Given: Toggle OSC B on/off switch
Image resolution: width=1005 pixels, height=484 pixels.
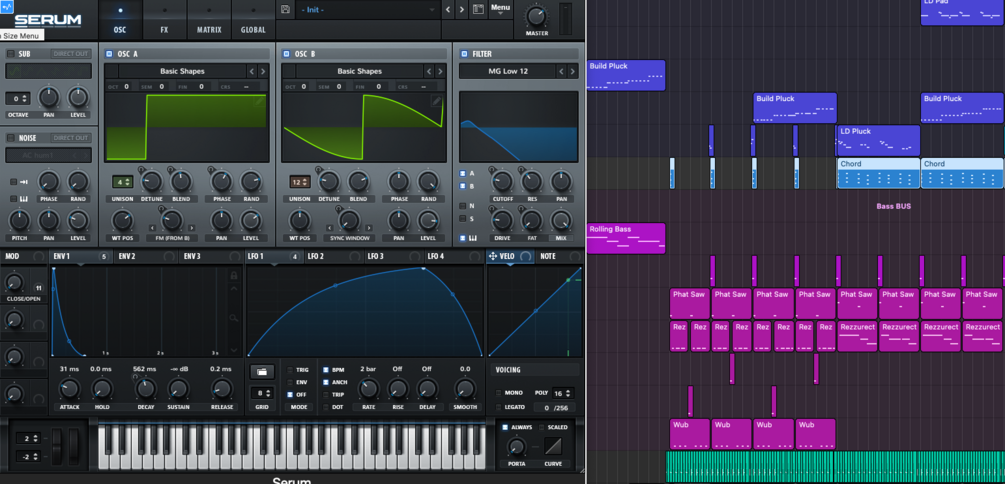Looking at the screenshot, I should 286,54.
